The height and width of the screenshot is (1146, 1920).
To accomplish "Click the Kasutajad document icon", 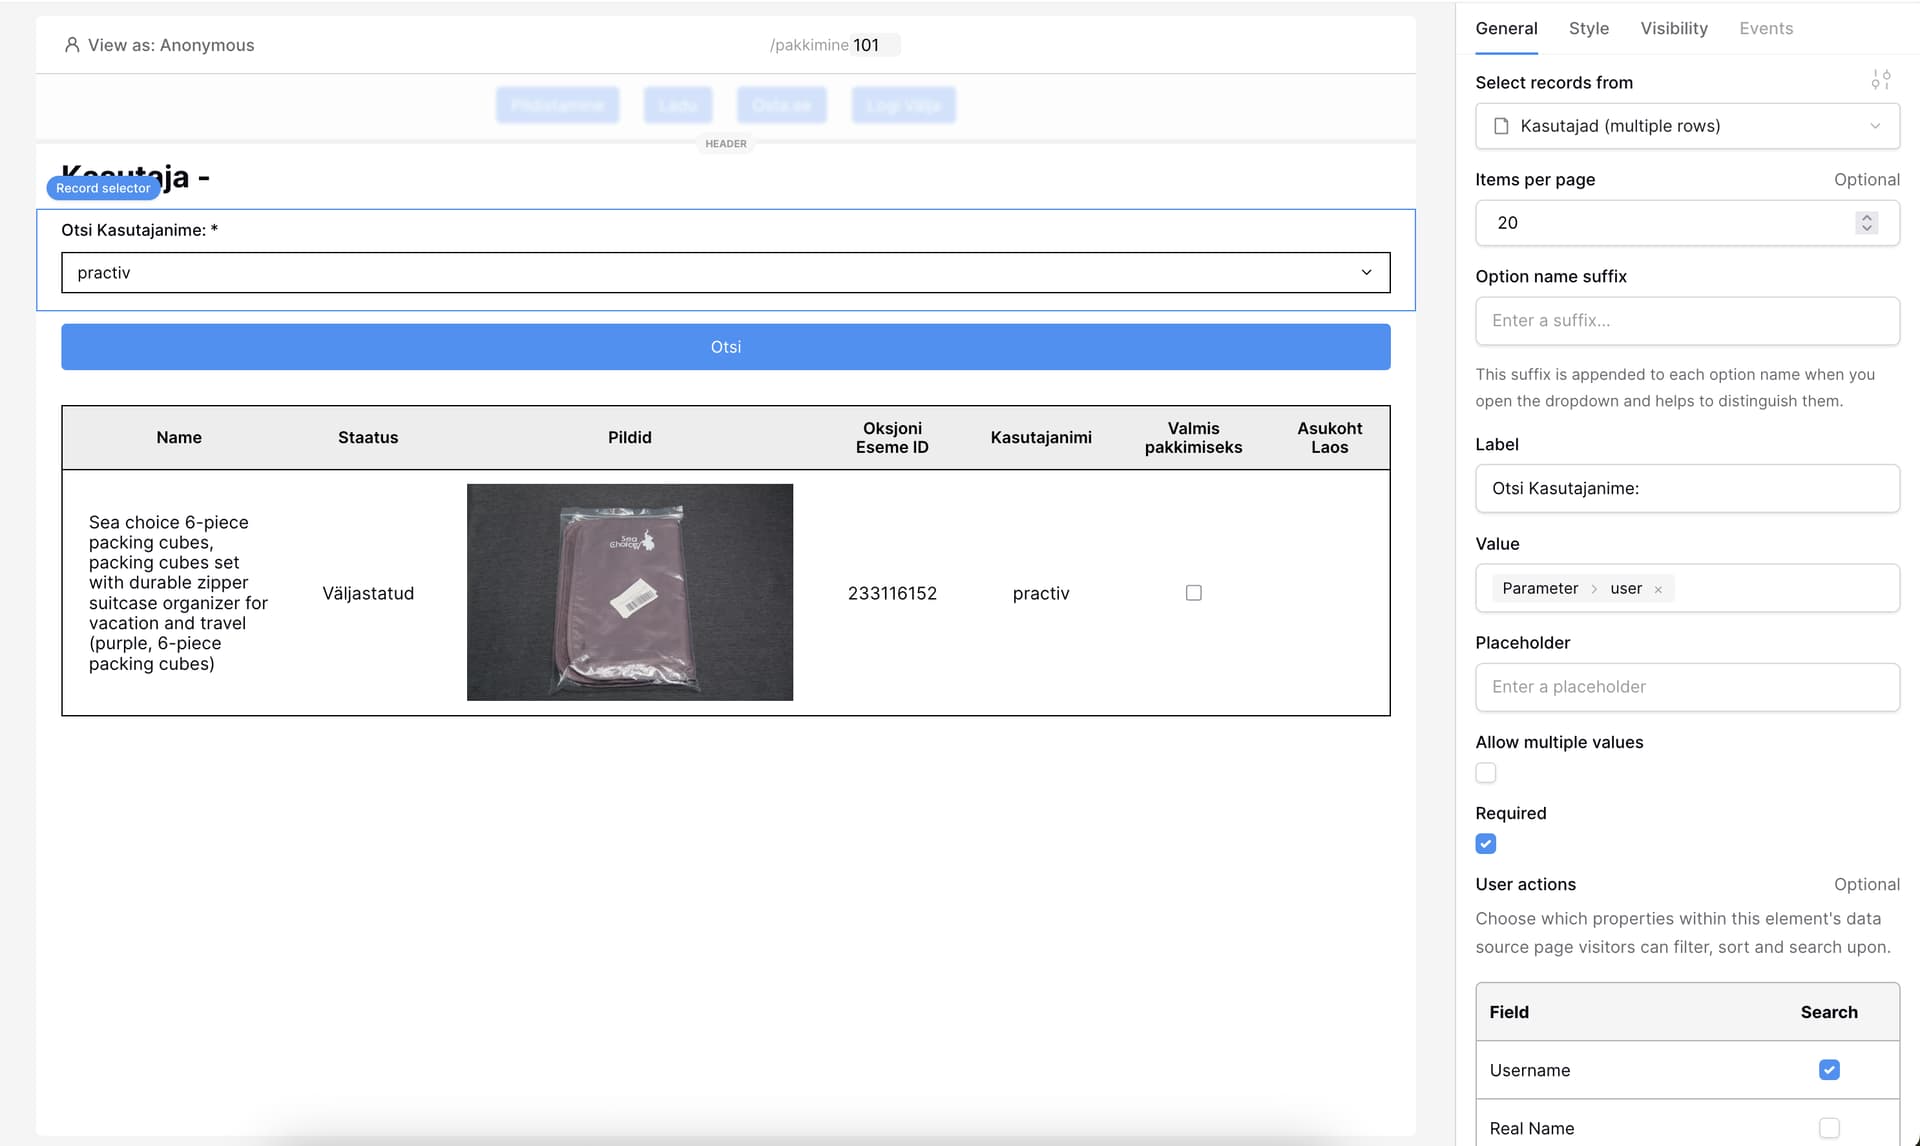I will (x=1501, y=126).
